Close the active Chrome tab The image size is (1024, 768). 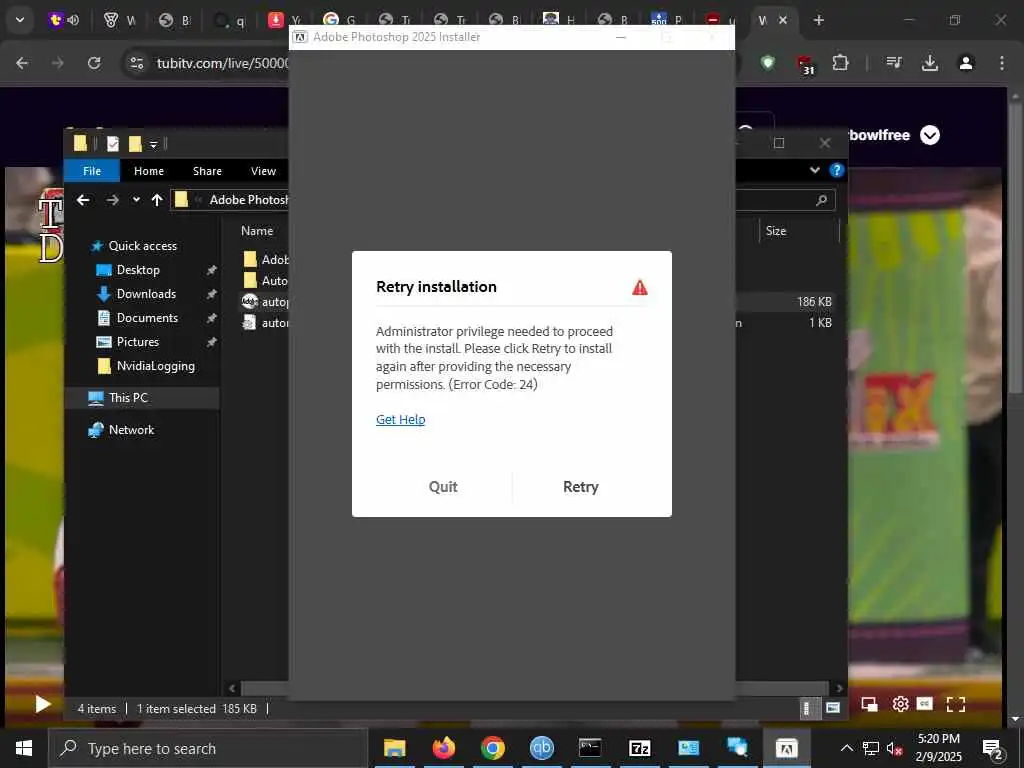point(782,20)
